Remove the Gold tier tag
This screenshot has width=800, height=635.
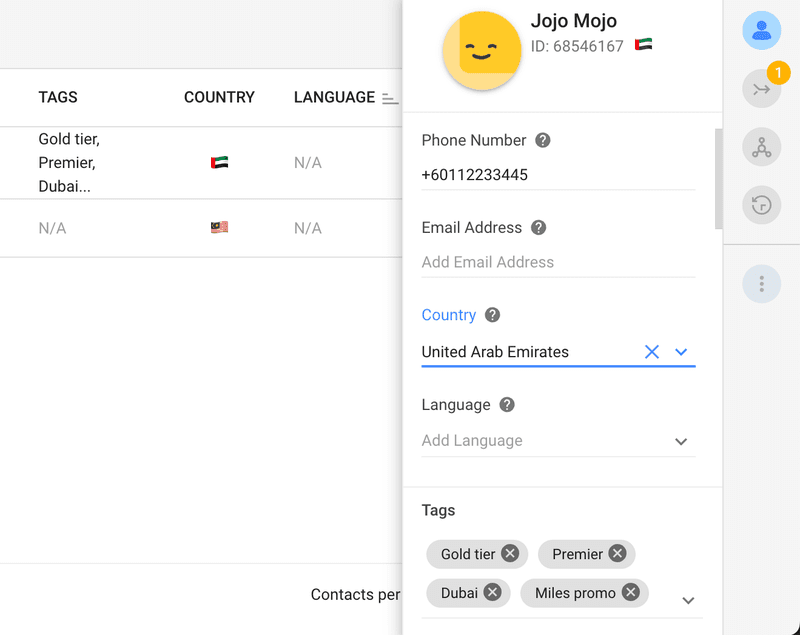510,553
